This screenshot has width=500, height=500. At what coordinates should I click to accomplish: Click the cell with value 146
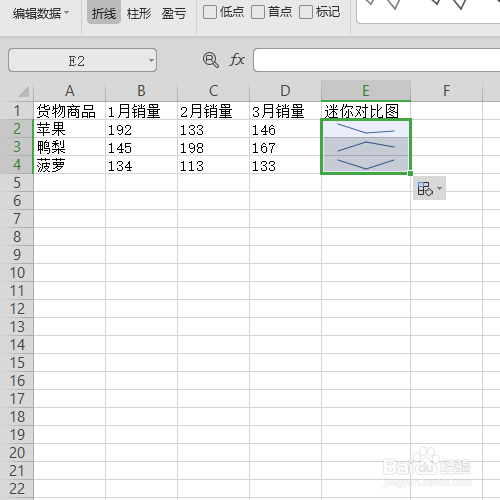tap(285, 129)
